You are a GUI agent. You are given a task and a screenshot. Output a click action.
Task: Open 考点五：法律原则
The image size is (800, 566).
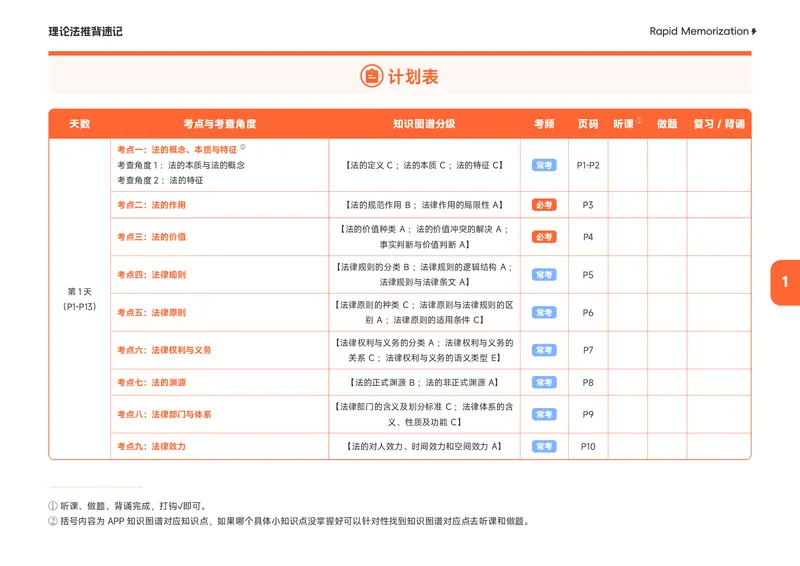[152, 312]
